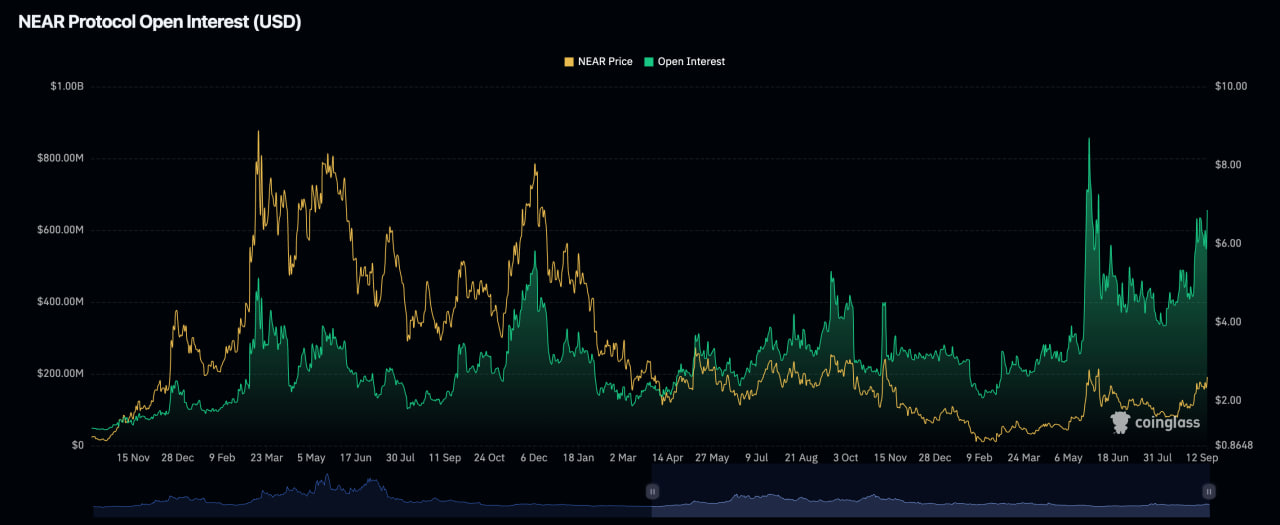Click the 15 Nov date label near the left axis

point(133,458)
